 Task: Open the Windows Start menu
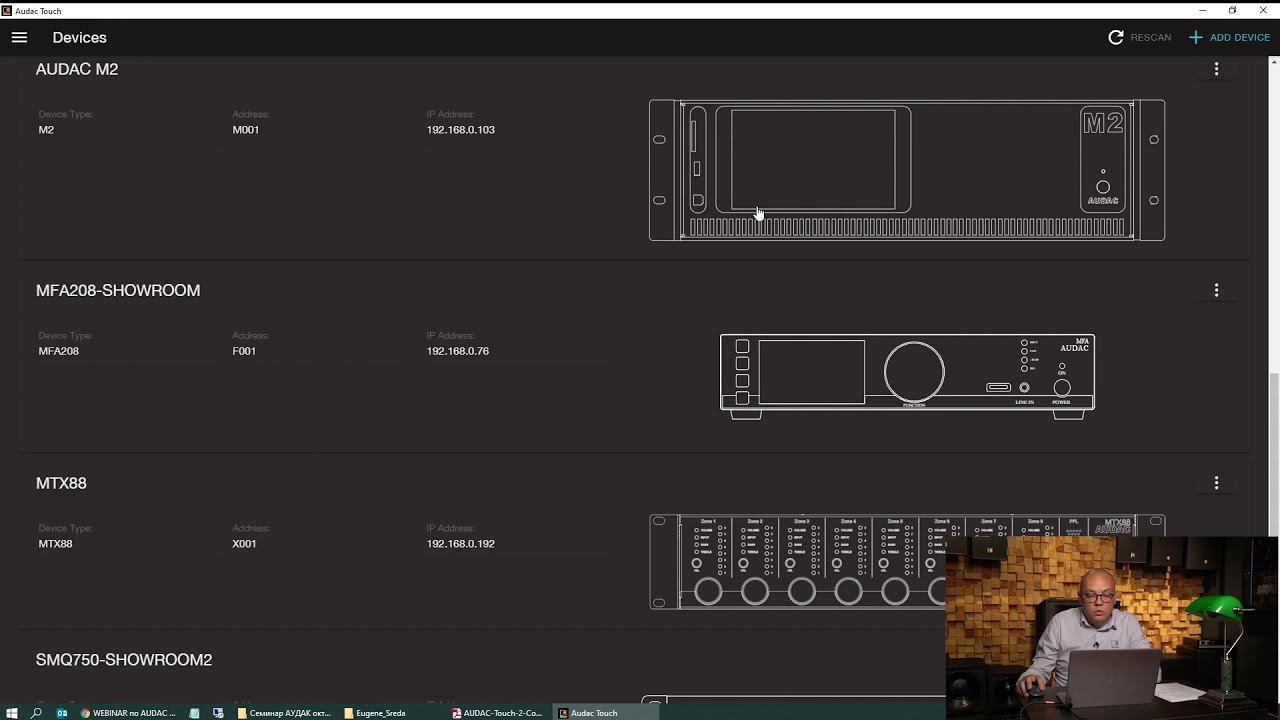click(12, 713)
